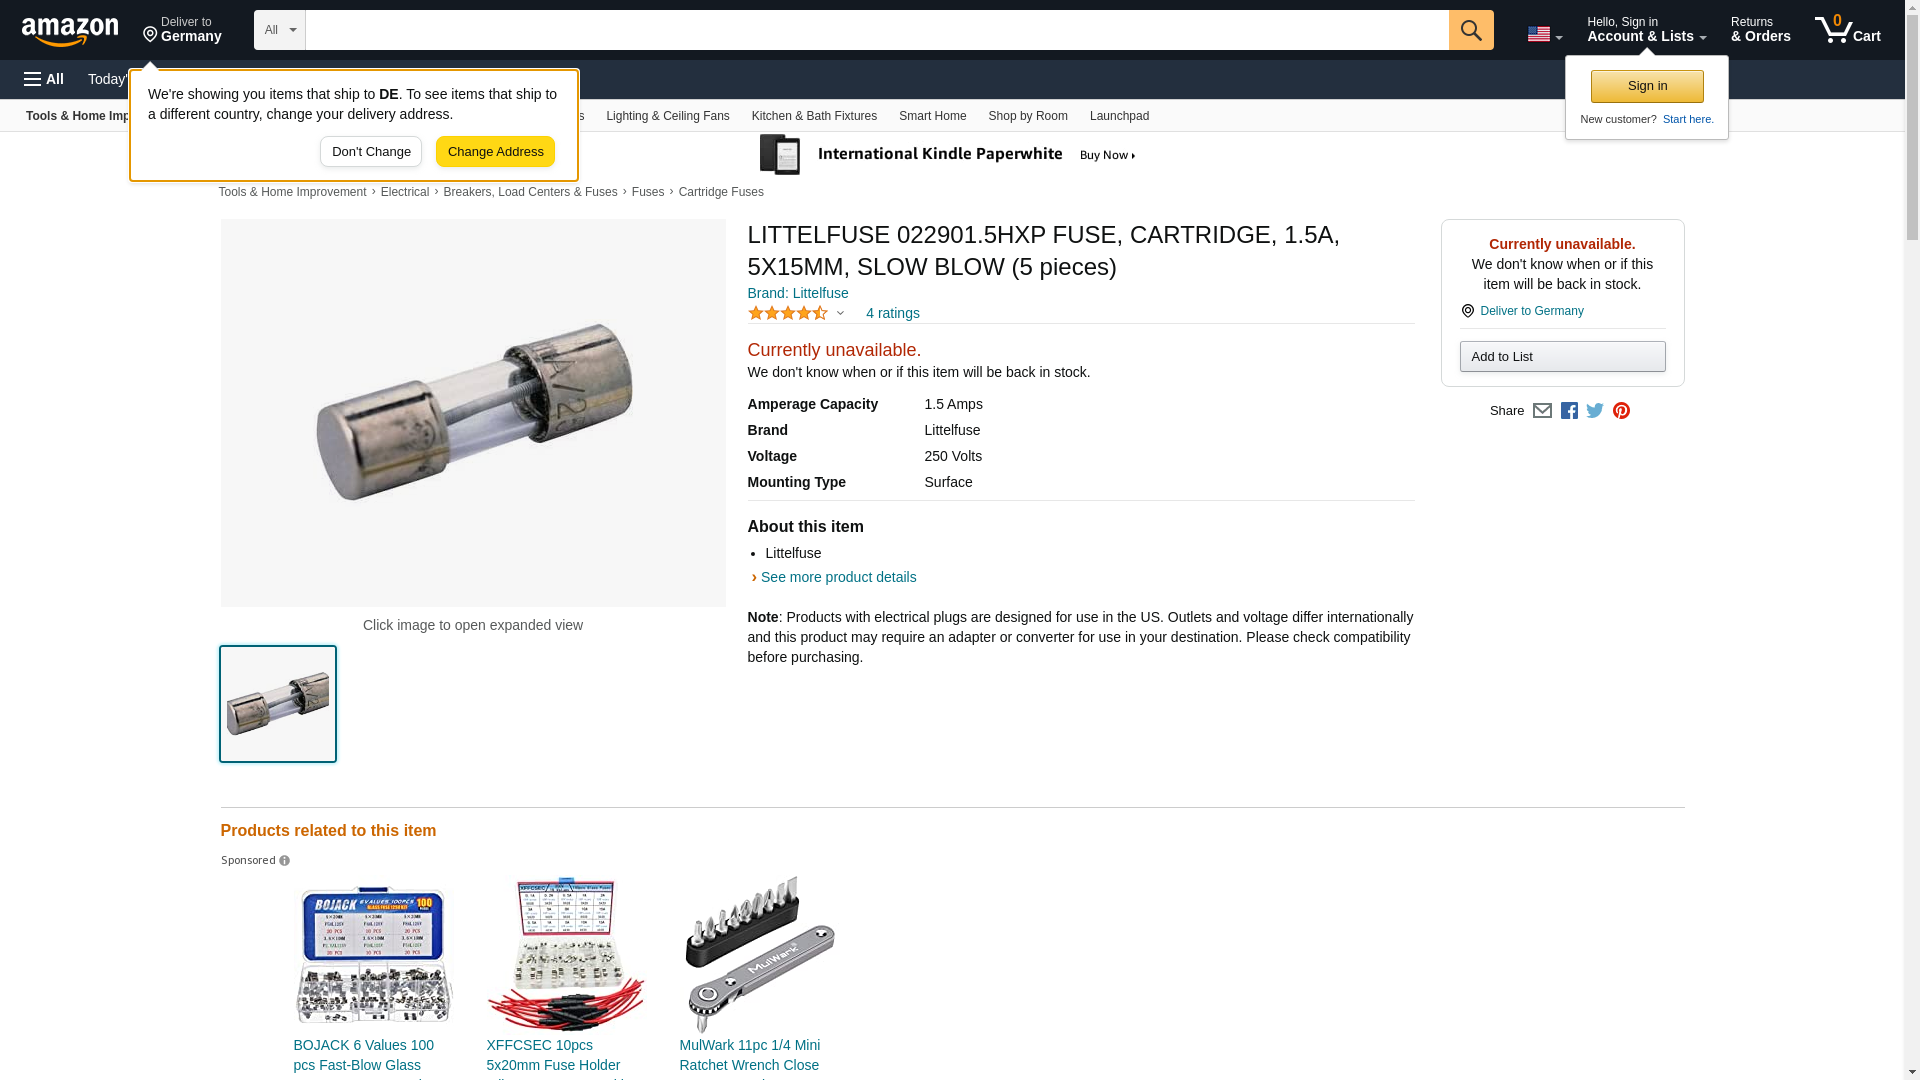Viewport: 1920px width, 1080px height.
Task: Click the Change Address button
Action: click(x=495, y=152)
